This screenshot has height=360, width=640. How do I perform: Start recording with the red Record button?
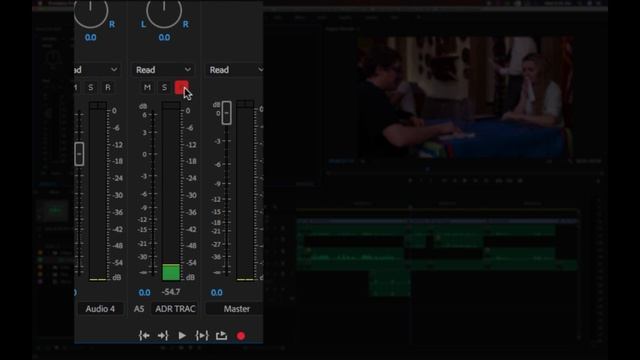(x=241, y=336)
